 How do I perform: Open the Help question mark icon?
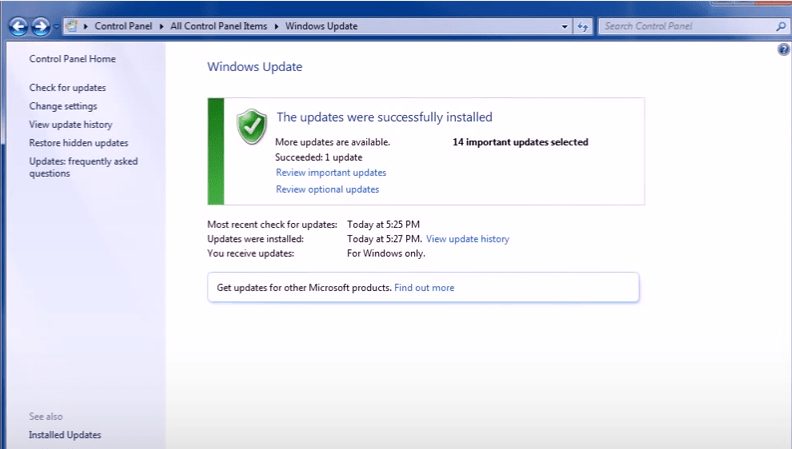pyautogui.click(x=783, y=49)
